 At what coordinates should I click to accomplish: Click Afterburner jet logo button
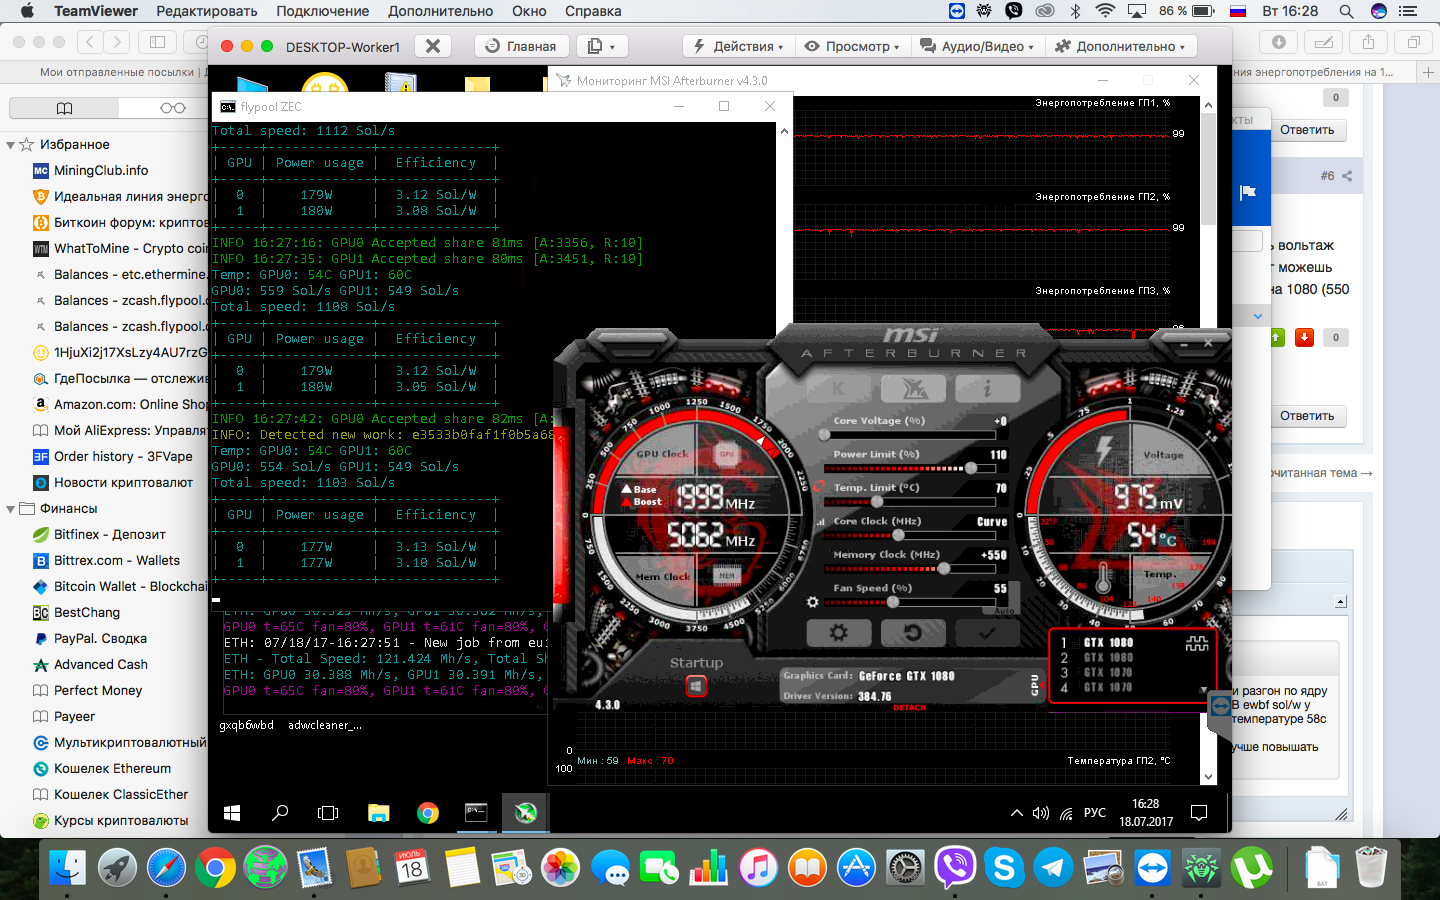coord(912,388)
